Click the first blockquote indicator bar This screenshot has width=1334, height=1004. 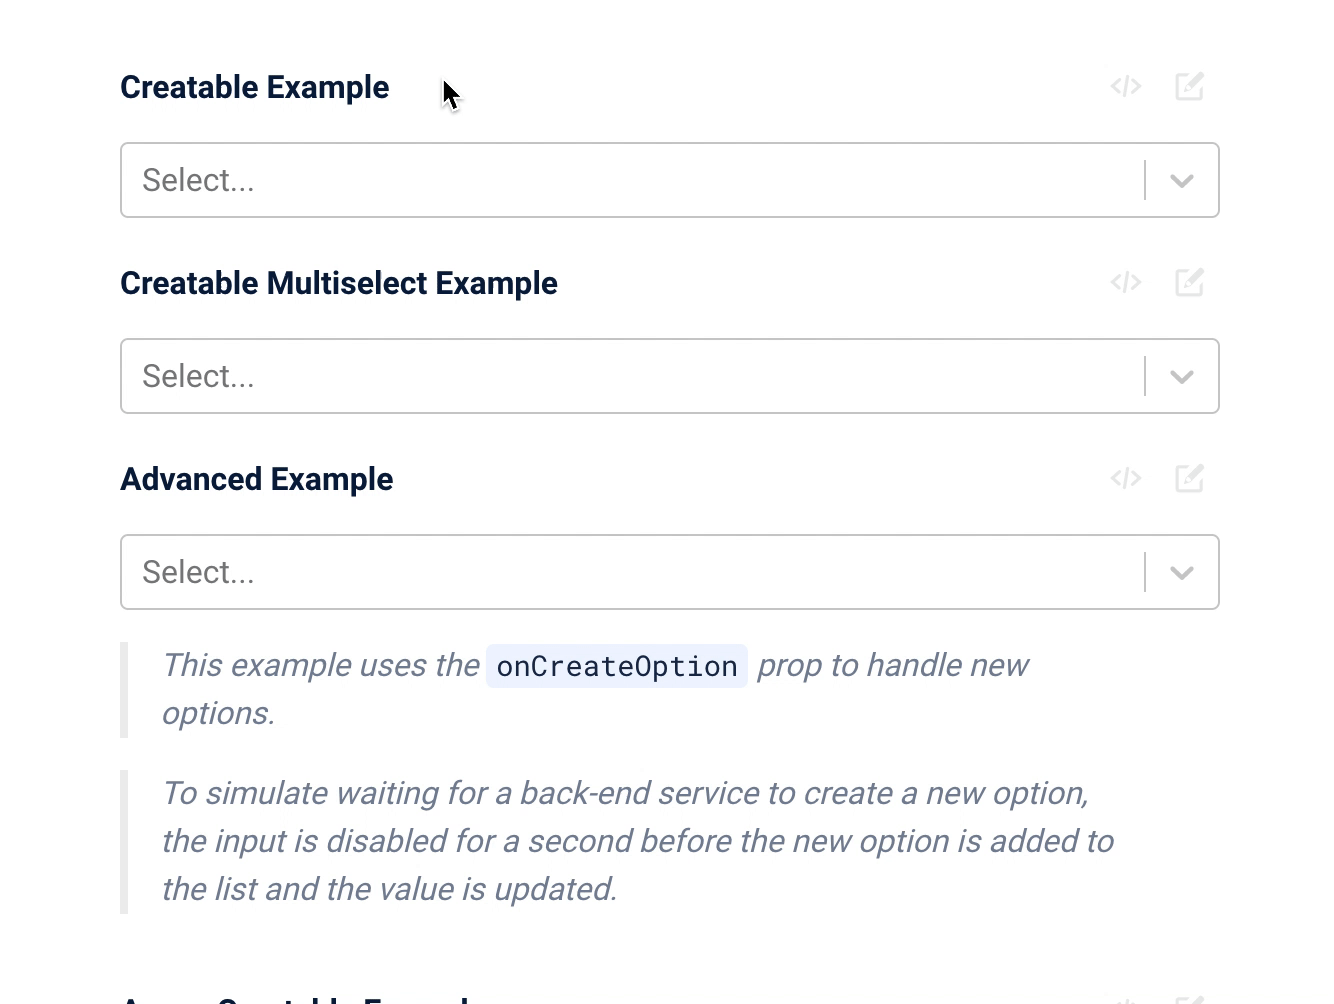[124, 688]
